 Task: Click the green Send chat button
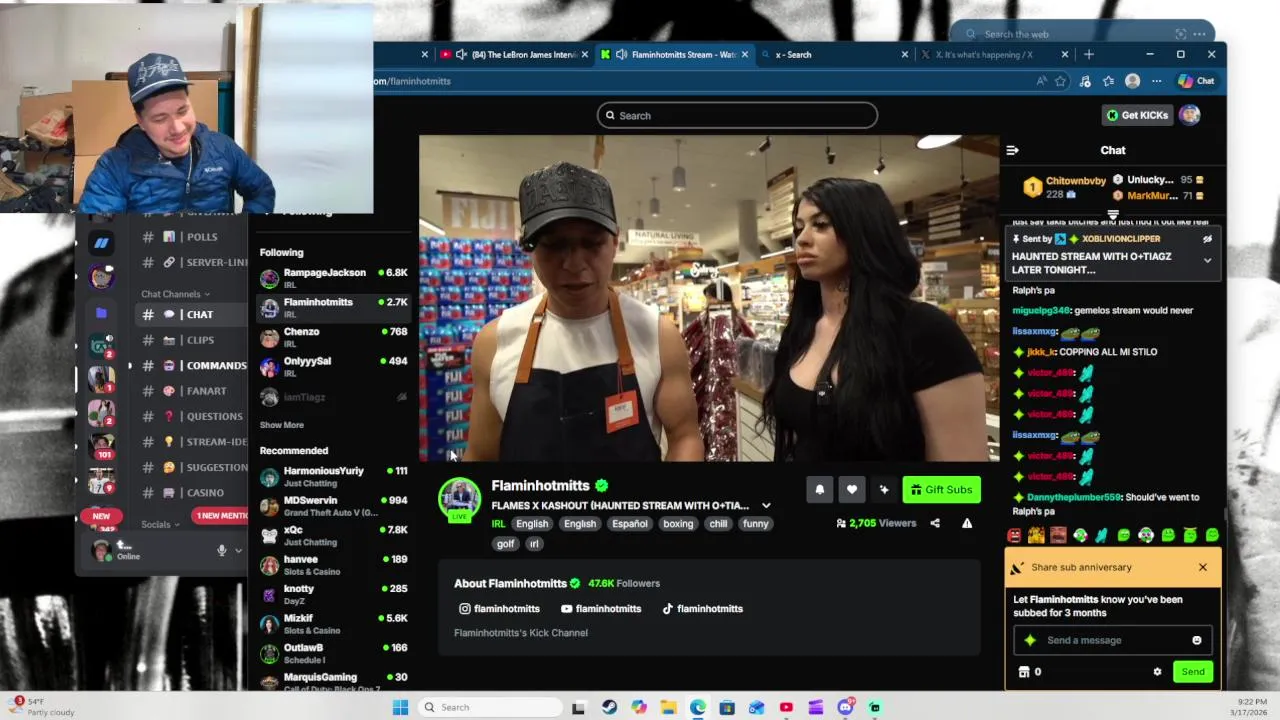tap(1193, 672)
